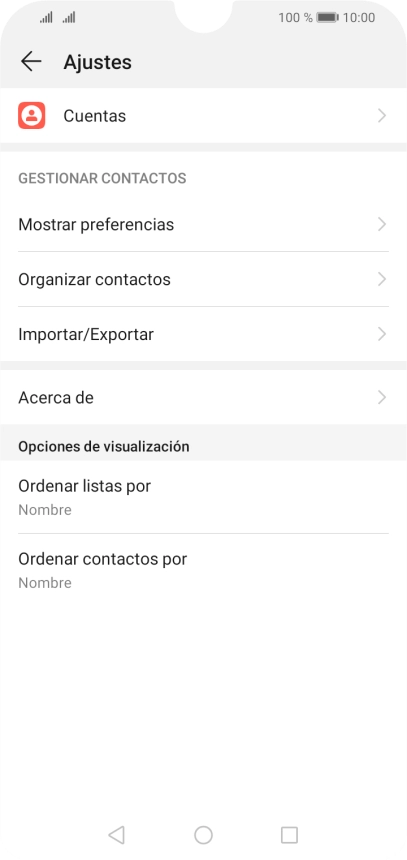Screen dimensions: 407x860
Task: Open Mostrar preferencias via its chevron
Action: click(x=382, y=224)
